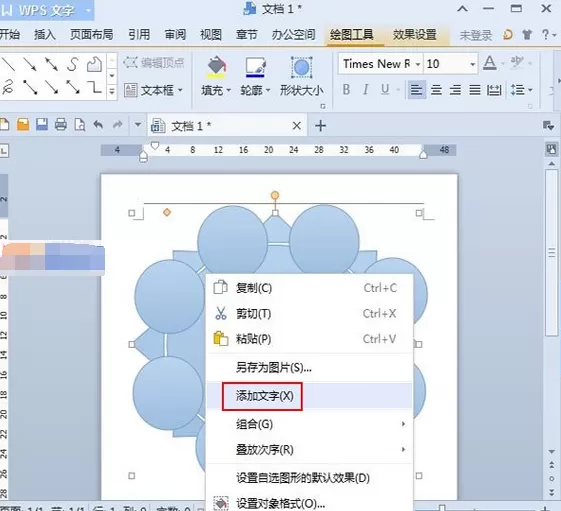Open the 叠放次序(R) submenu
This screenshot has height=511, width=561.
point(310,449)
